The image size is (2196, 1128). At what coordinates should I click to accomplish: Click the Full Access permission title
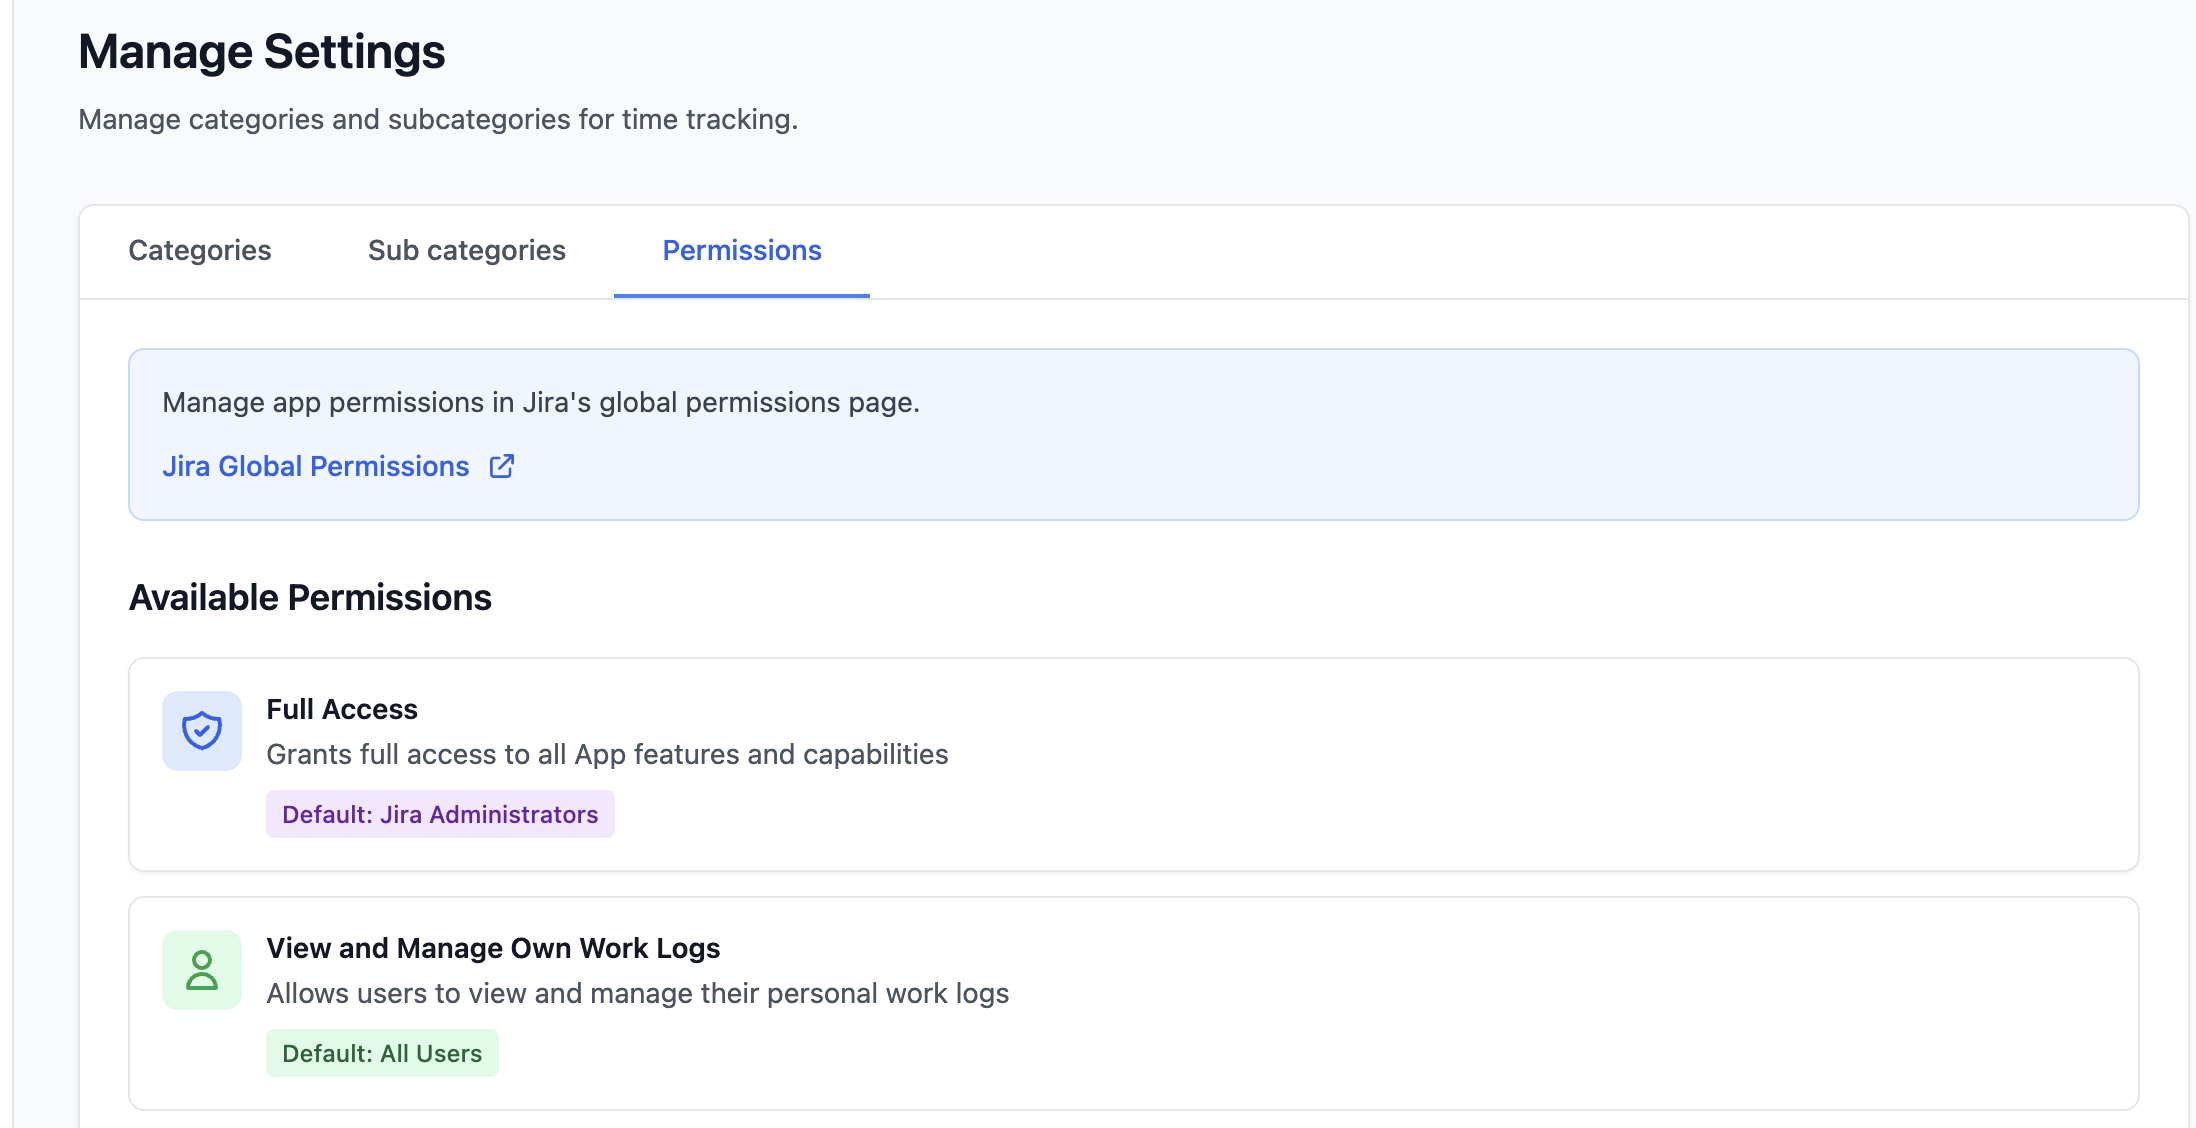(x=341, y=709)
